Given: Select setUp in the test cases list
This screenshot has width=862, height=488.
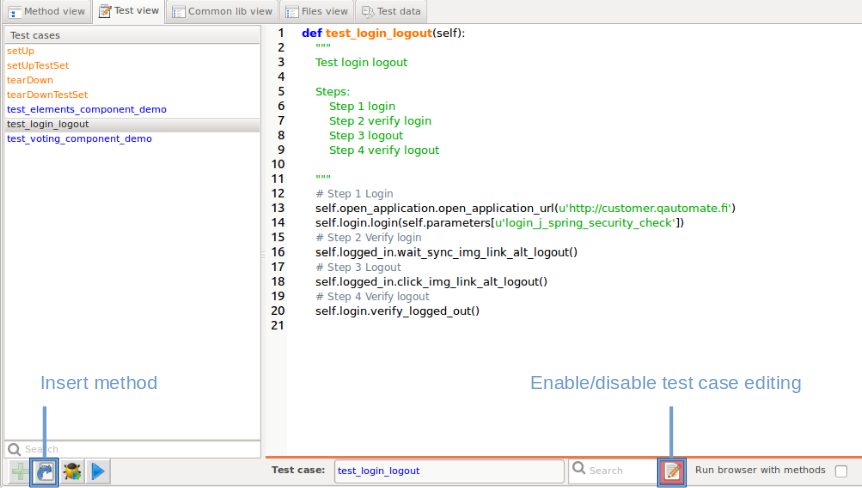Looking at the screenshot, I should [x=20, y=51].
